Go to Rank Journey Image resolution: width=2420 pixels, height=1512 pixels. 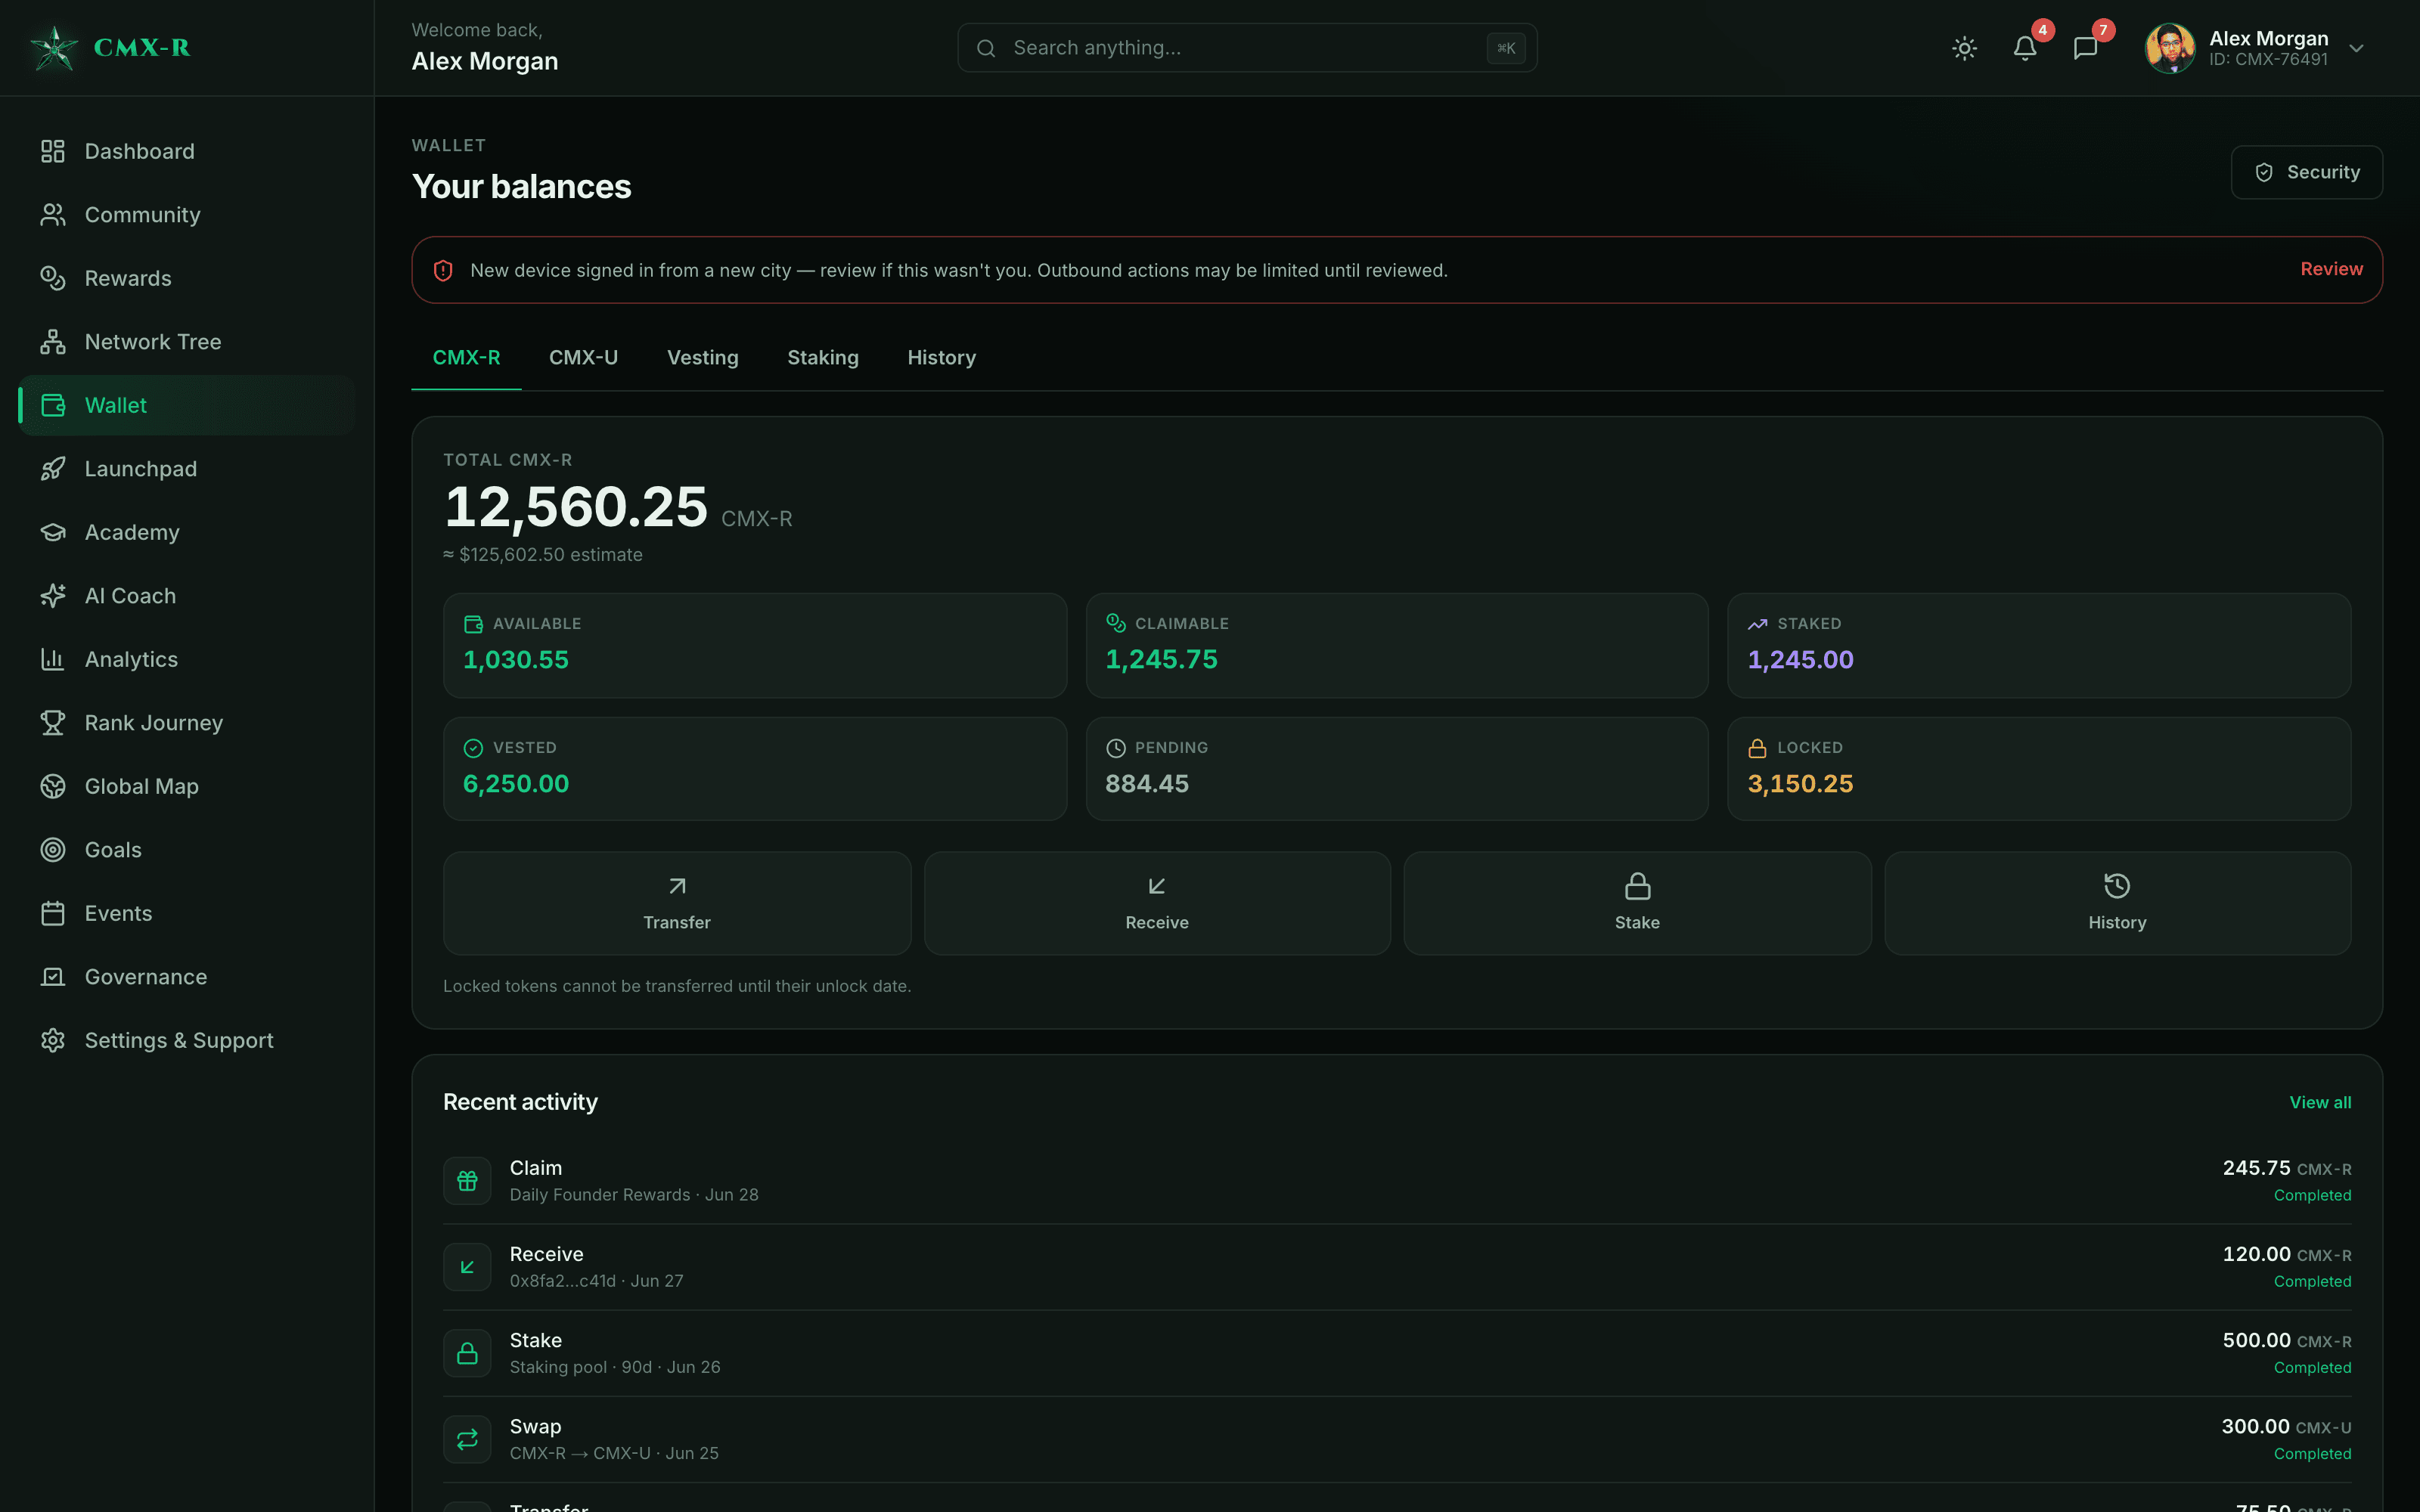pos(186,723)
